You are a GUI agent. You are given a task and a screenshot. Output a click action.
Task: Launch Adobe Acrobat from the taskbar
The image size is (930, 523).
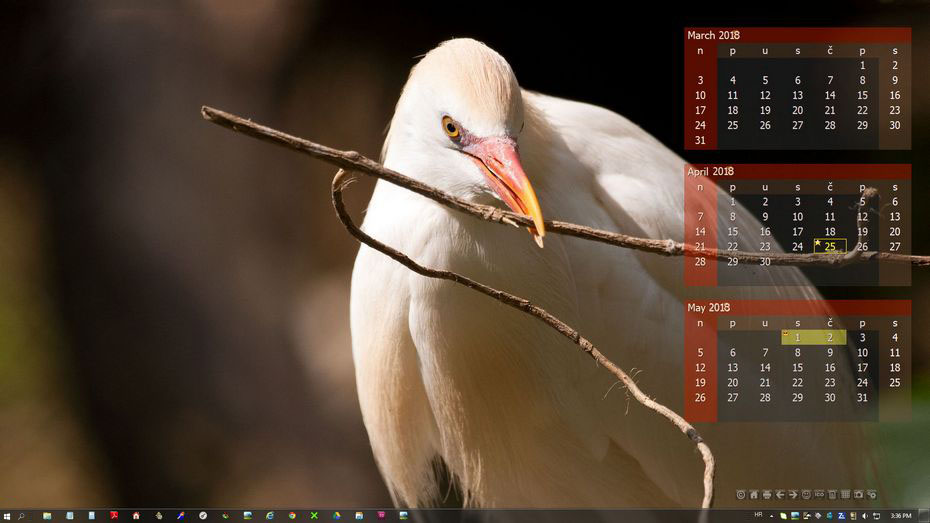click(114, 516)
